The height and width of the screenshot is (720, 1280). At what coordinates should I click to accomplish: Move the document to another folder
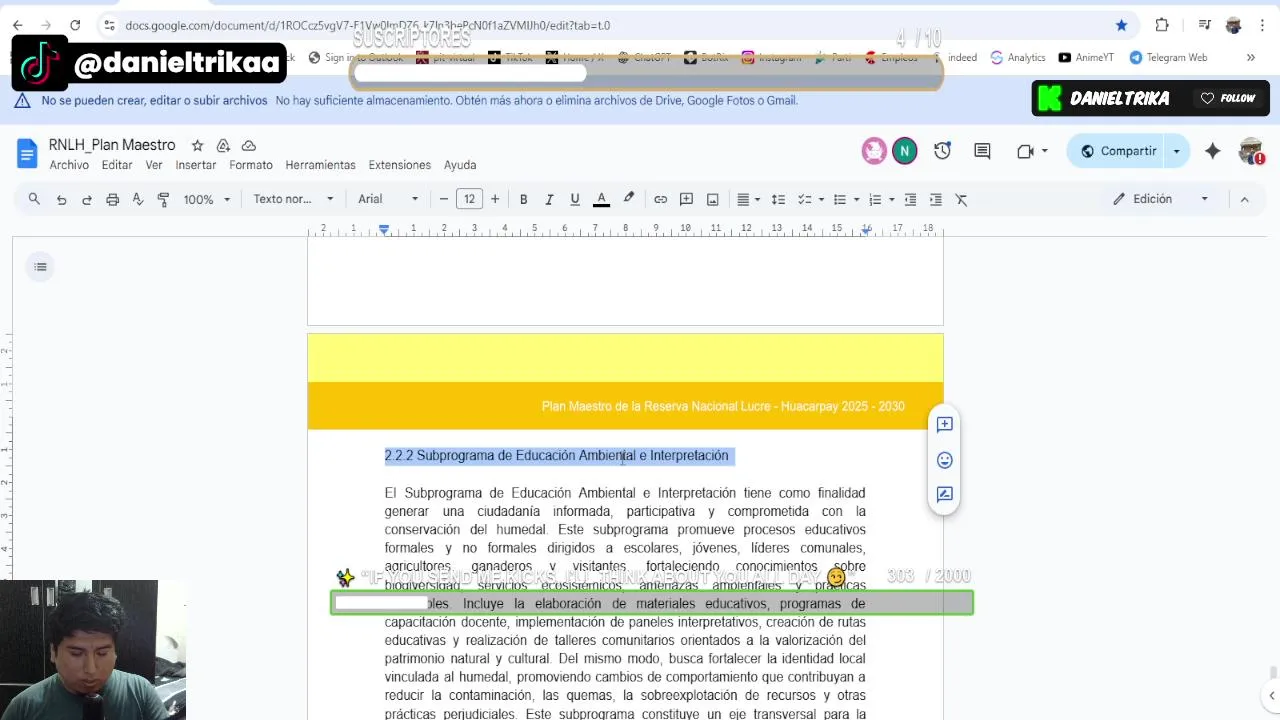click(223, 146)
